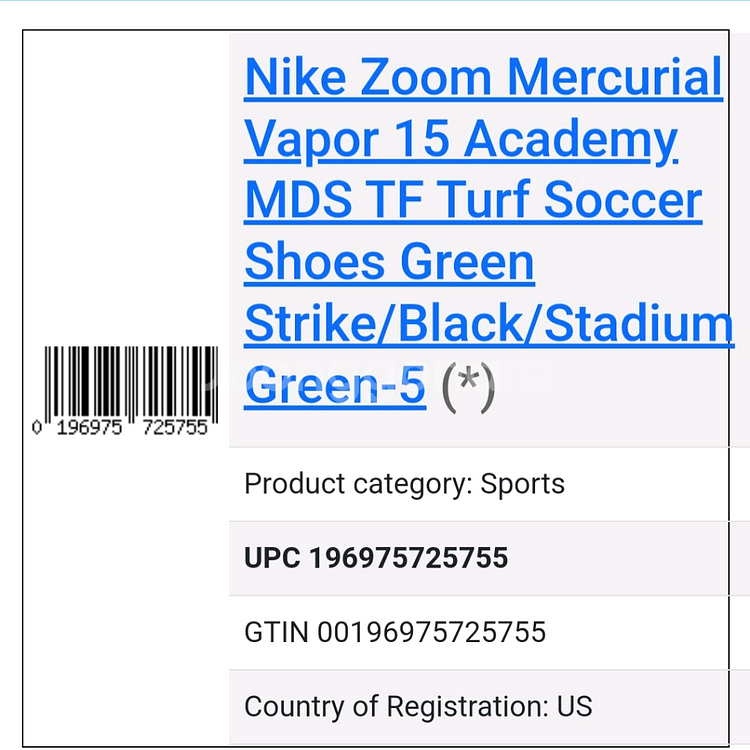The height and width of the screenshot is (750, 750).
Task: Click the (*) asterisk after the title
Action: (x=468, y=387)
